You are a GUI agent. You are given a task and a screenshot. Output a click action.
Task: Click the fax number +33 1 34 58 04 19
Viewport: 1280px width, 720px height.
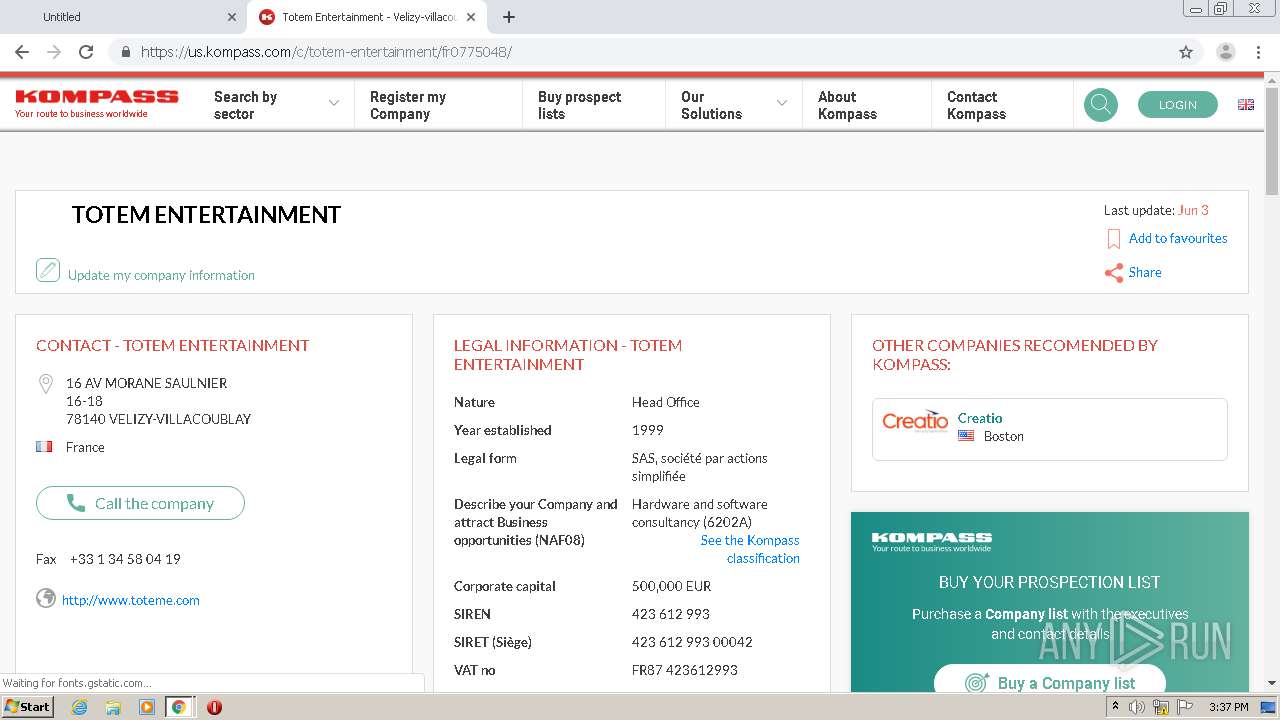pos(125,559)
